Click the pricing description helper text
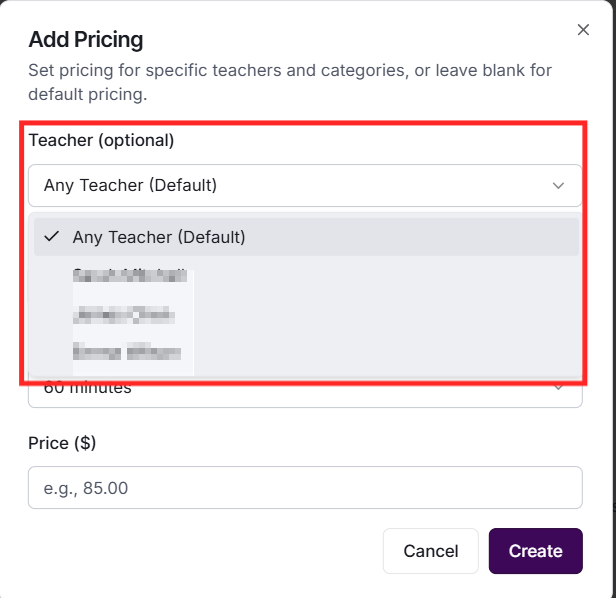This screenshot has height=598, width=616. [290, 83]
